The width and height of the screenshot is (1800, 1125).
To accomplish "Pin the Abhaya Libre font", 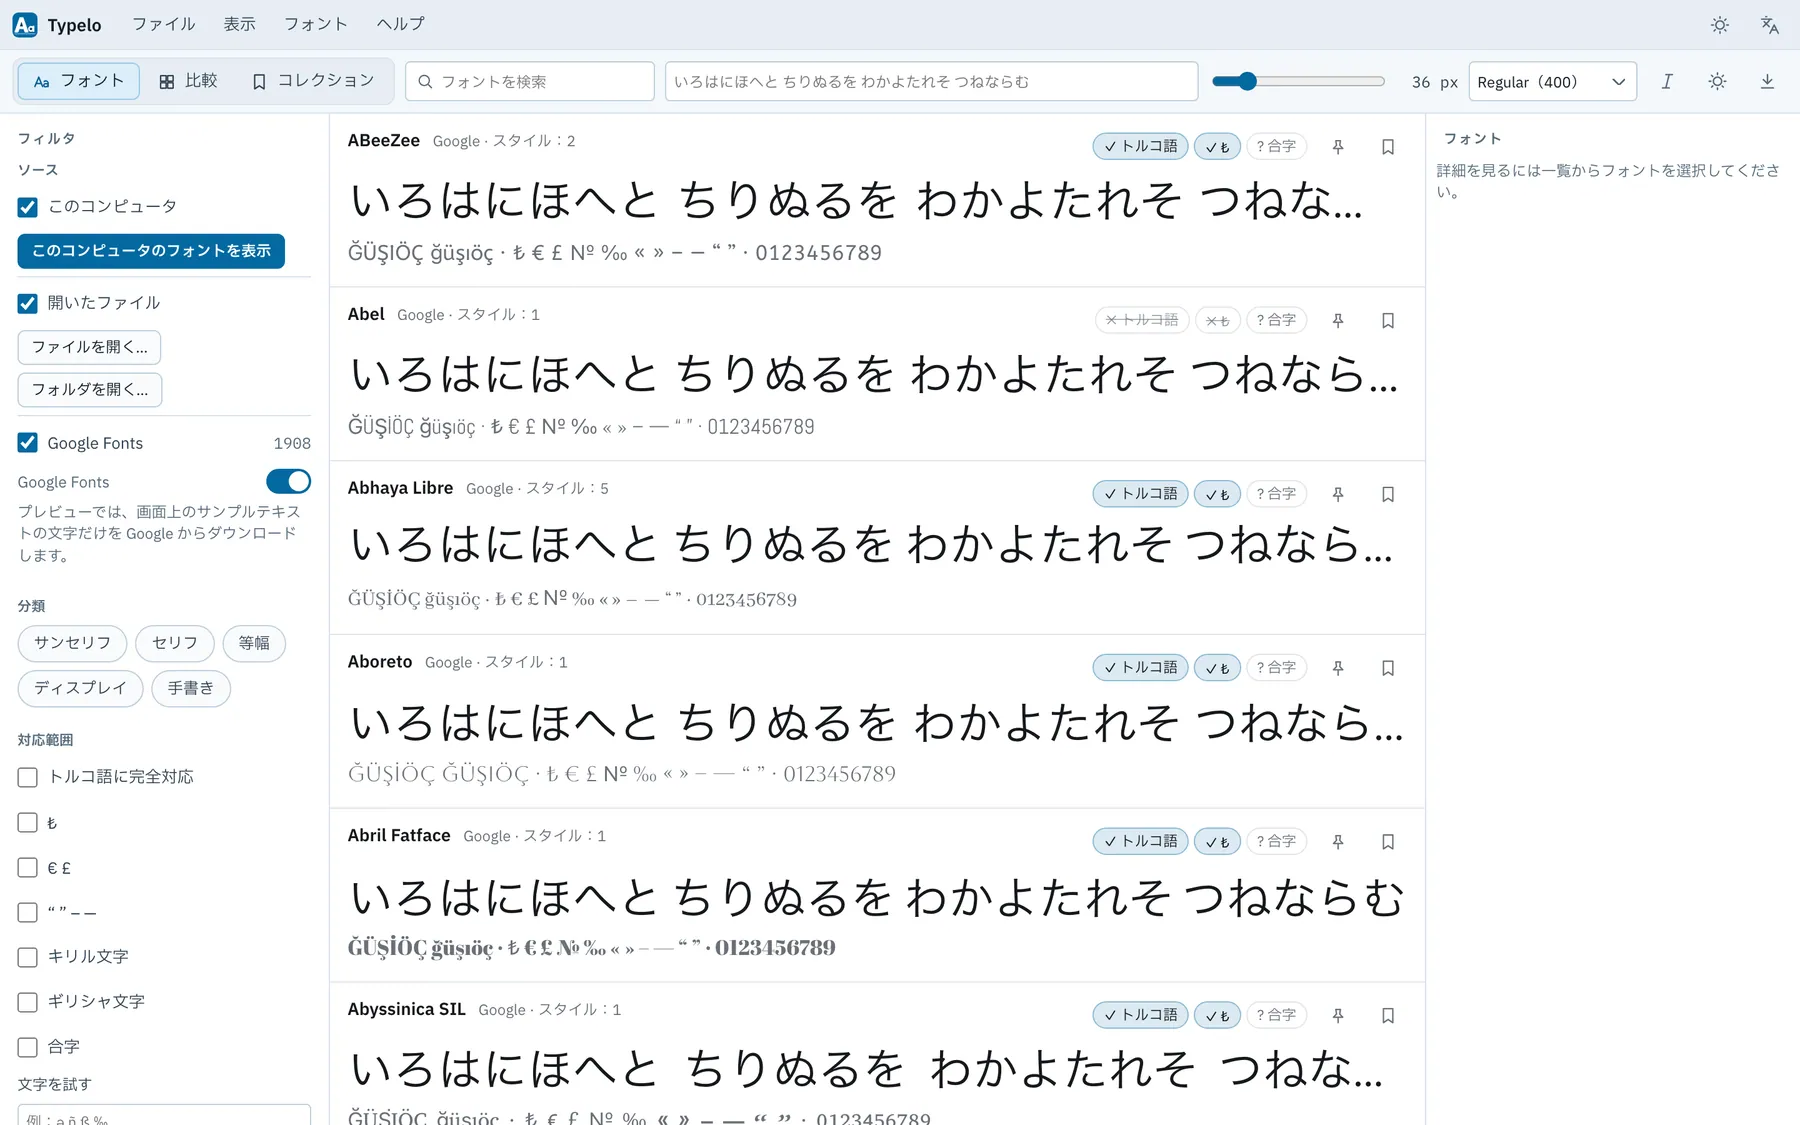I will pos(1338,494).
